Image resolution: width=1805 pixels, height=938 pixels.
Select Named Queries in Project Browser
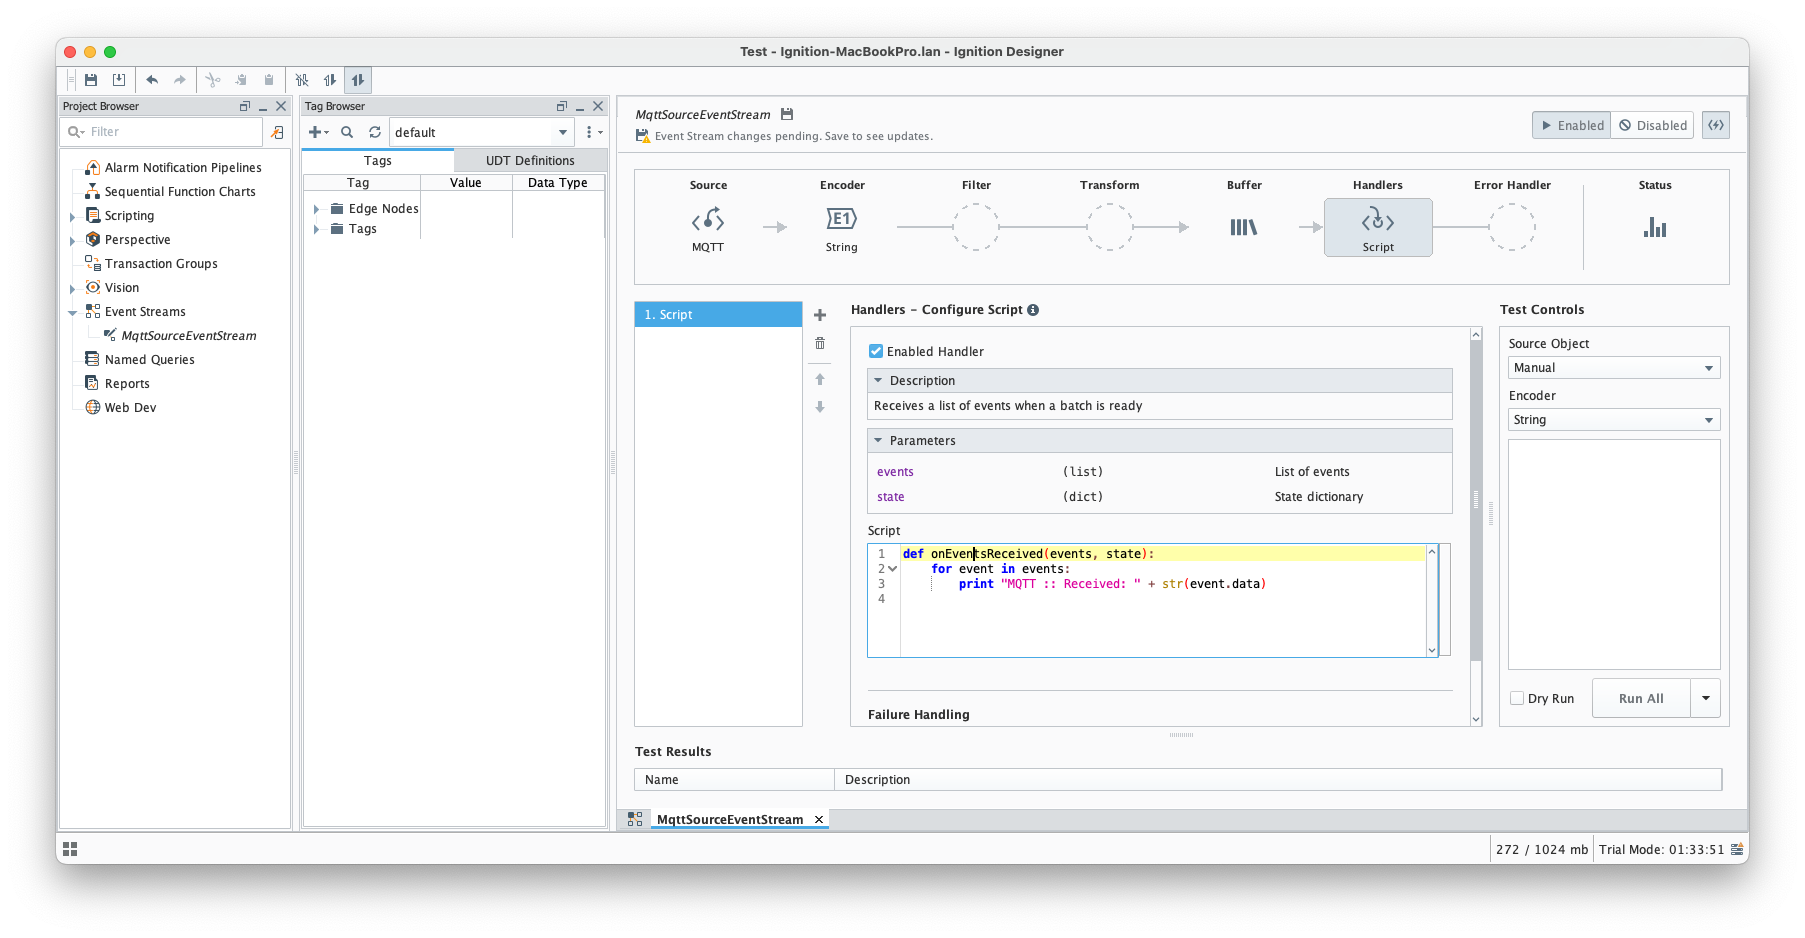point(150,360)
